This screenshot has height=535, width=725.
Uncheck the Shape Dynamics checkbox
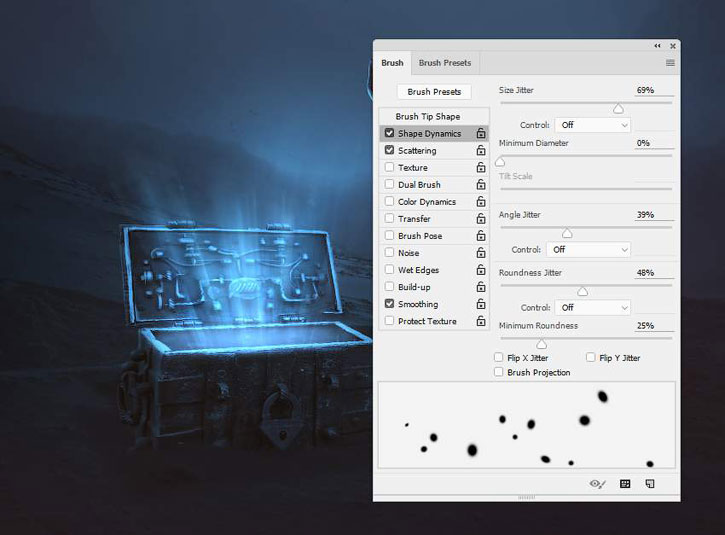point(389,133)
